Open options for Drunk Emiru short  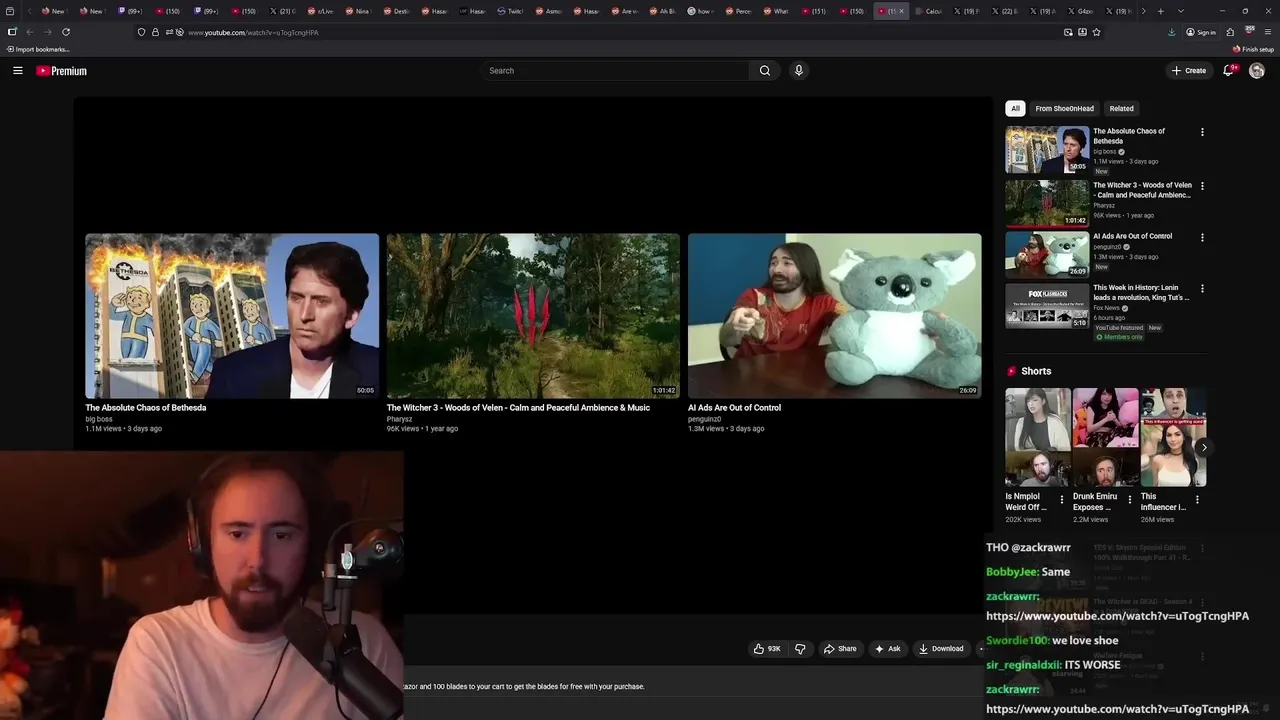click(1130, 499)
